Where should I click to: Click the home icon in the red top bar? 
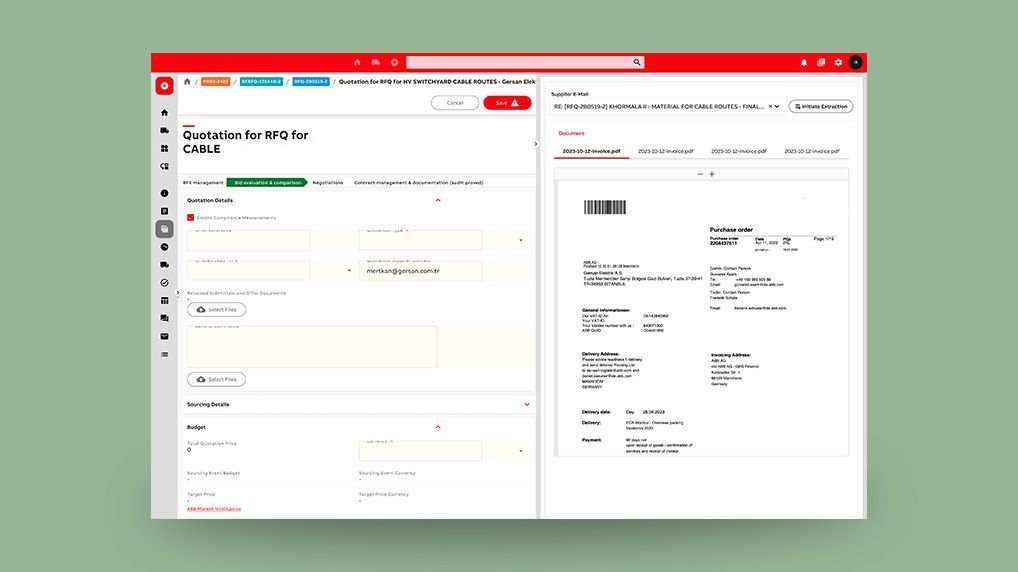click(x=357, y=62)
